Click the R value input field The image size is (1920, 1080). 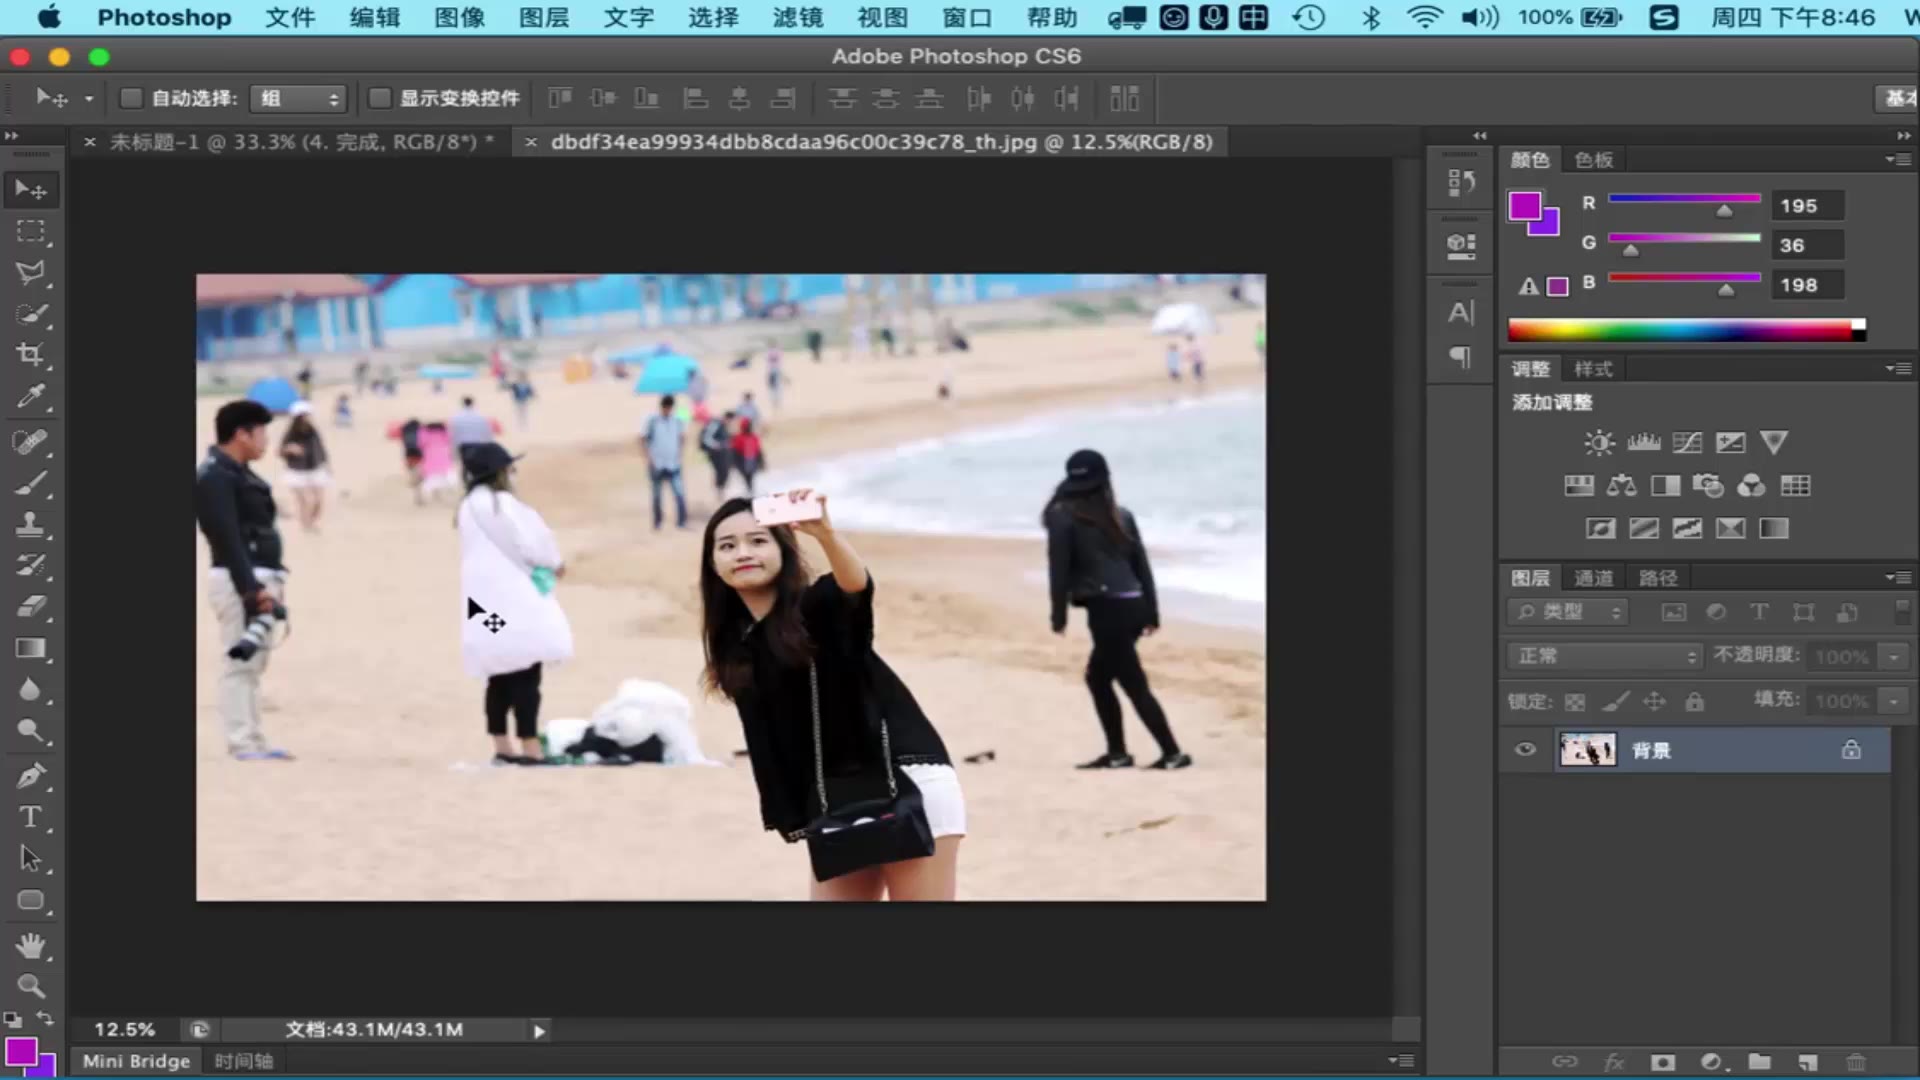coord(1806,206)
